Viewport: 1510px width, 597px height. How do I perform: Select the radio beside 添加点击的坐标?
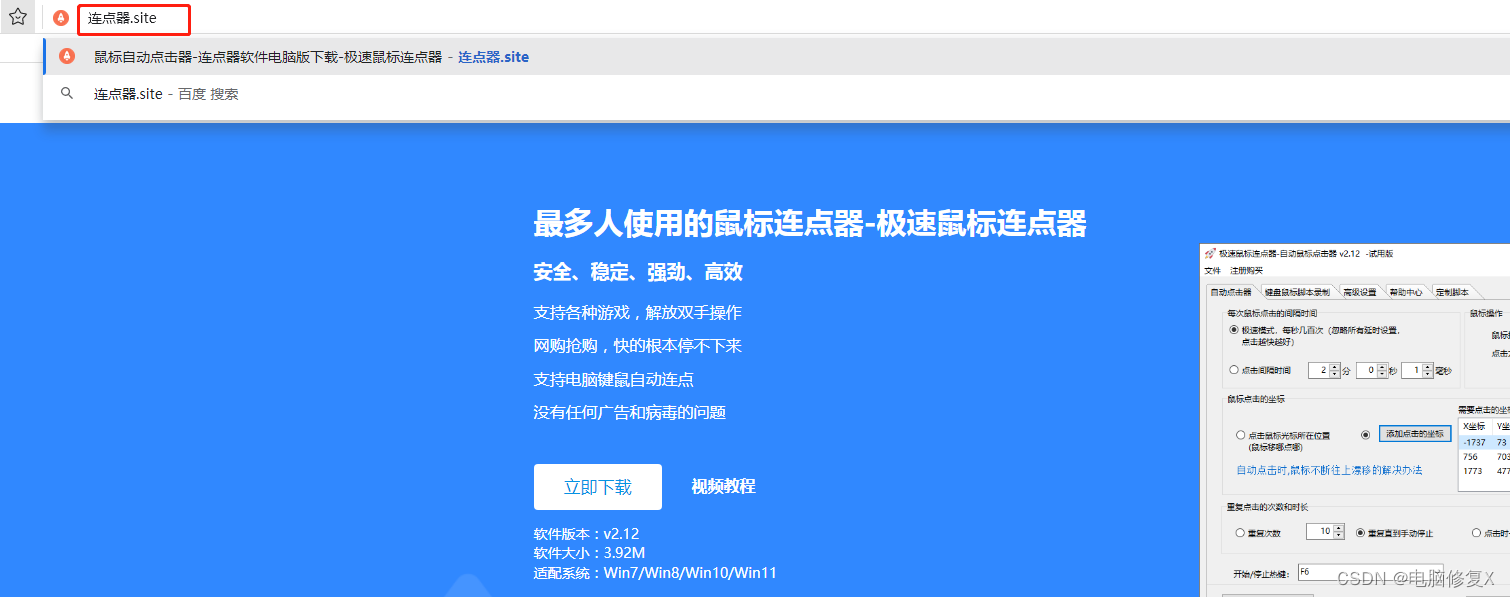[x=1365, y=435]
